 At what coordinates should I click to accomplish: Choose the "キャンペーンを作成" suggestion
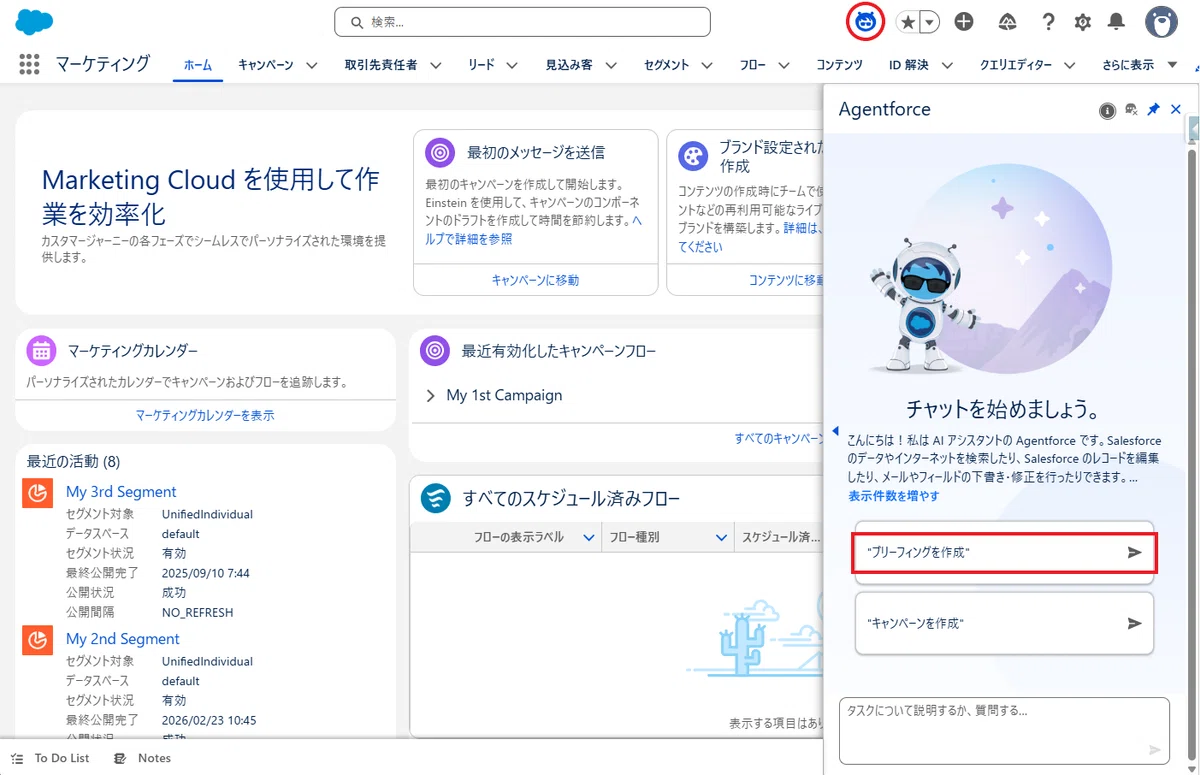(1004, 623)
